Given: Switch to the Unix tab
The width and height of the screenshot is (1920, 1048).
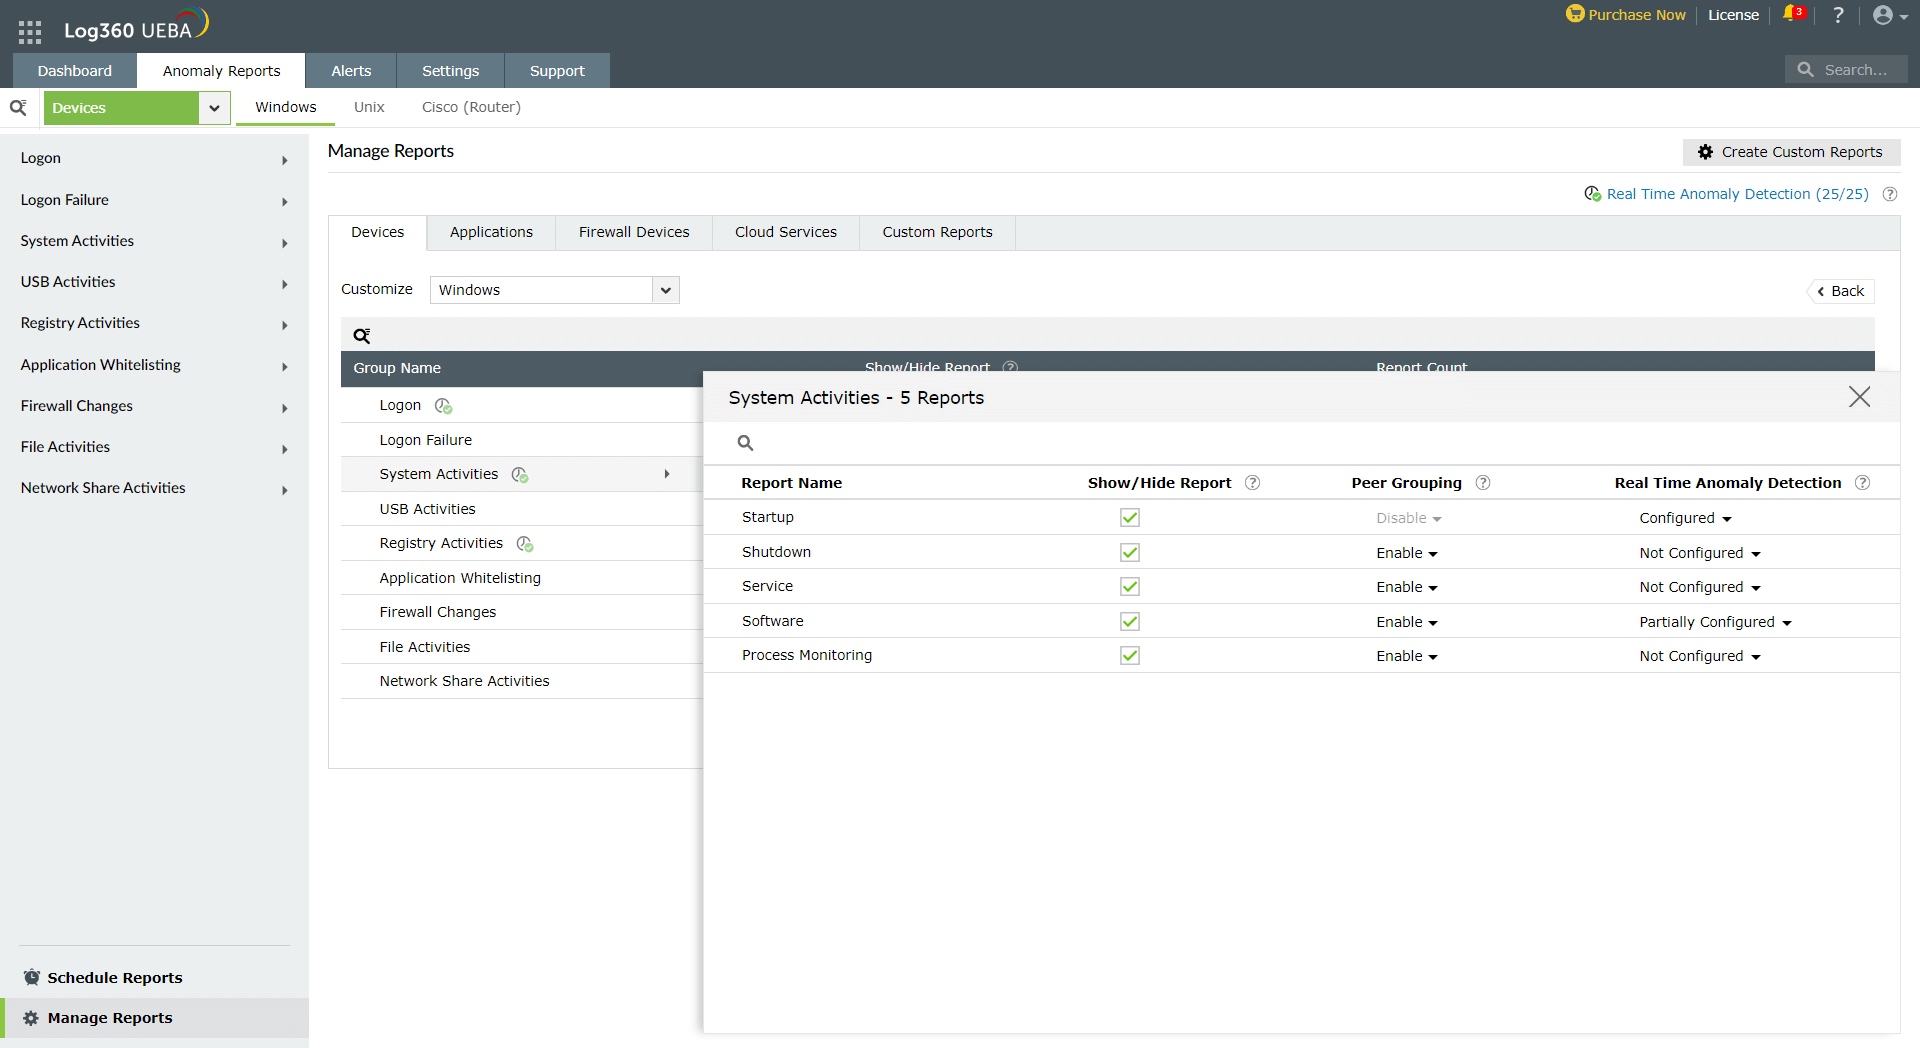Looking at the screenshot, I should click(368, 107).
